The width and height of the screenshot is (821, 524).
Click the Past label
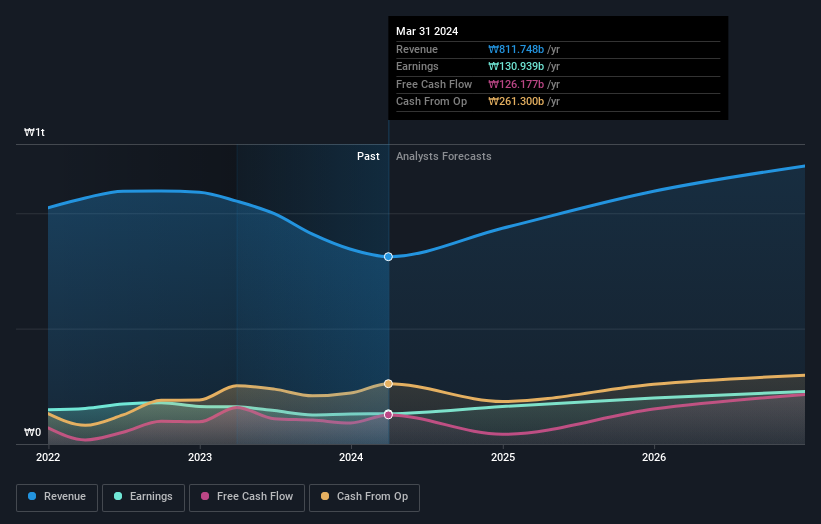[x=368, y=156]
